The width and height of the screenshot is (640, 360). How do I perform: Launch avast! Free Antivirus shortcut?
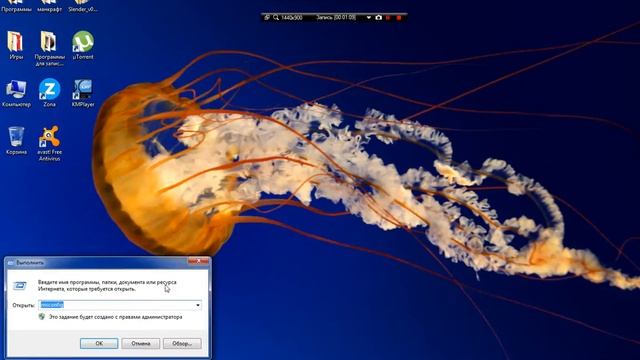(x=49, y=144)
